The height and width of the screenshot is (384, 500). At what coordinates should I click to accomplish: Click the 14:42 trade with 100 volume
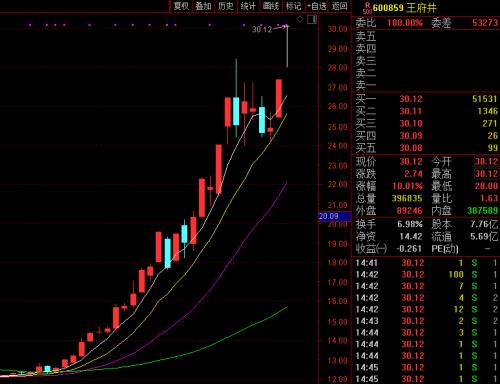point(426,275)
